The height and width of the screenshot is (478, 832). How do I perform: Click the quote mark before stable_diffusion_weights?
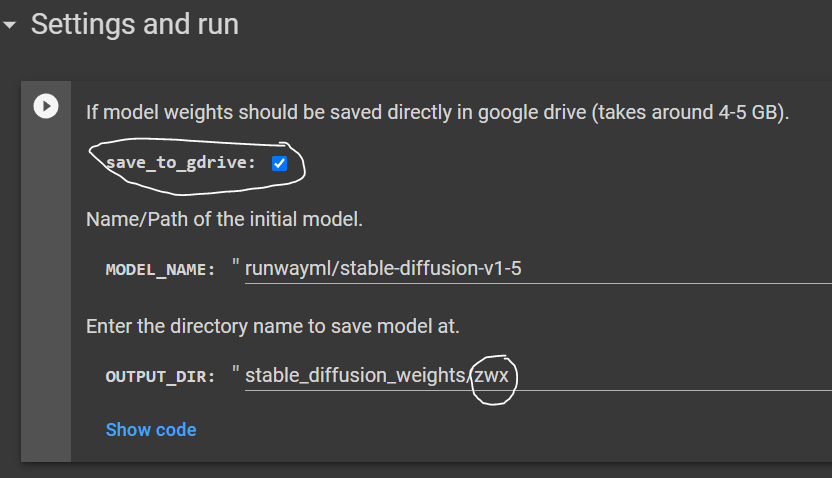point(236,369)
